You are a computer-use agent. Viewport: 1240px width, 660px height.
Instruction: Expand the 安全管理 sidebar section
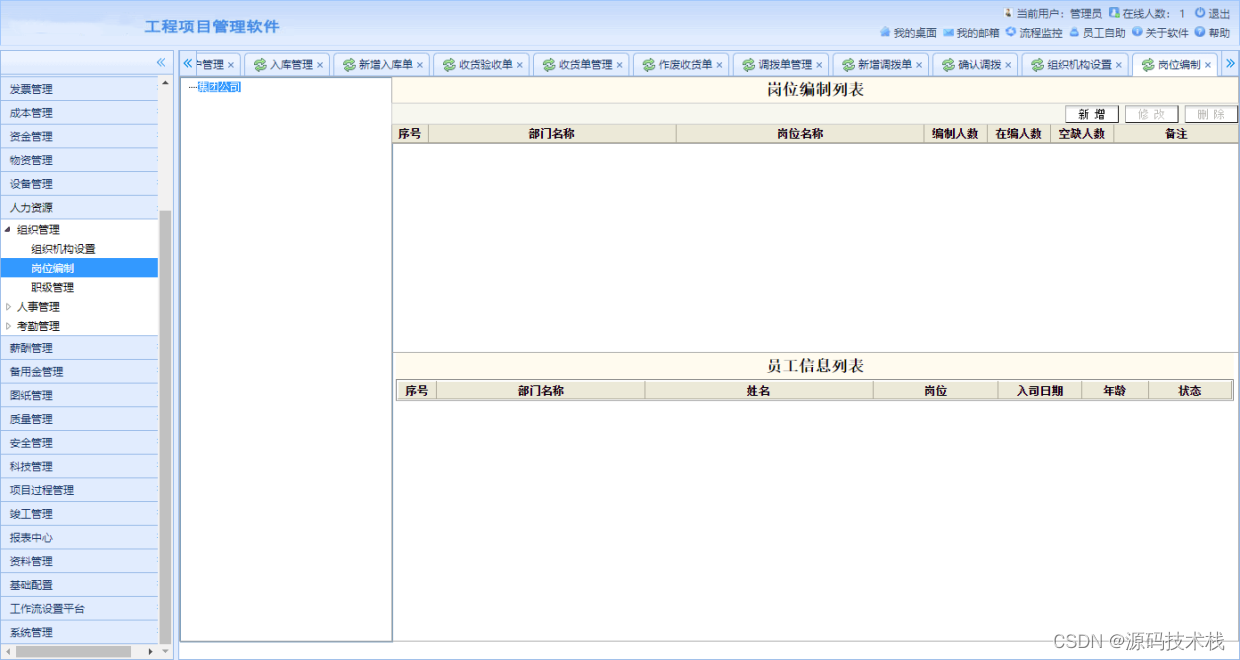(79, 443)
